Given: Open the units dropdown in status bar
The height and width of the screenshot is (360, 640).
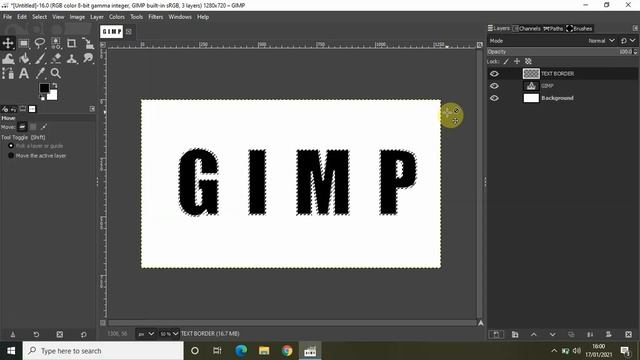Looking at the screenshot, I should (x=146, y=334).
